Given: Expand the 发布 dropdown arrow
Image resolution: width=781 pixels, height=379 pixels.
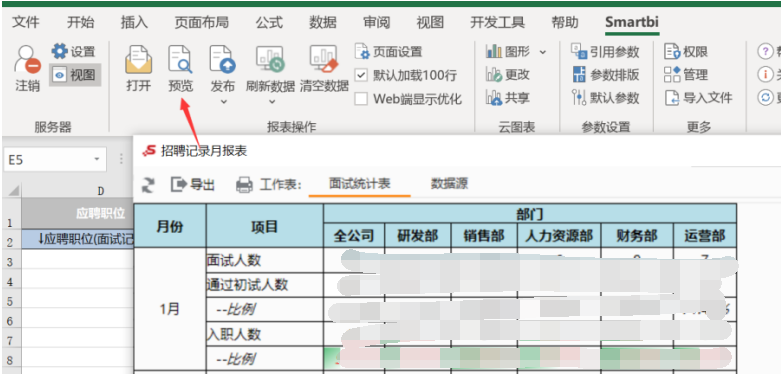Looking at the screenshot, I should (224, 102).
